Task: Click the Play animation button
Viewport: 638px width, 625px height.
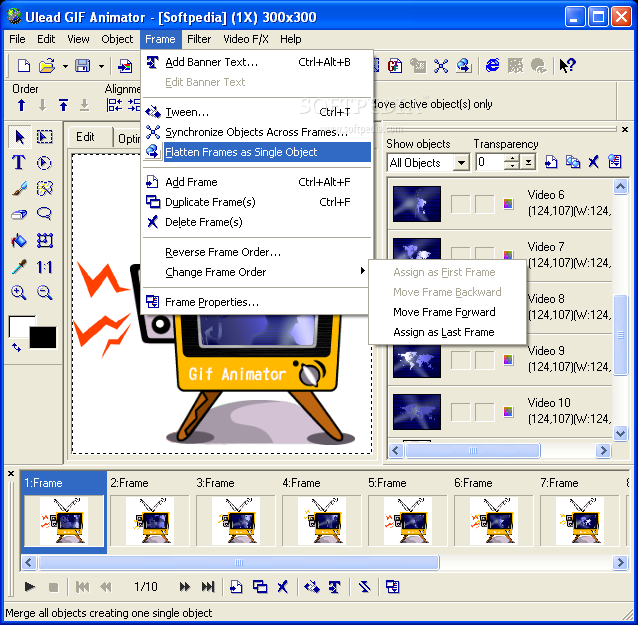Action: click(29, 586)
